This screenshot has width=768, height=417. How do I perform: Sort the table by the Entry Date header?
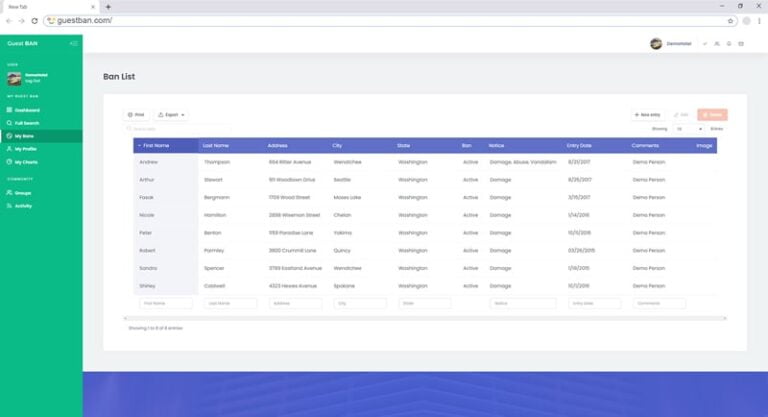[579, 146]
